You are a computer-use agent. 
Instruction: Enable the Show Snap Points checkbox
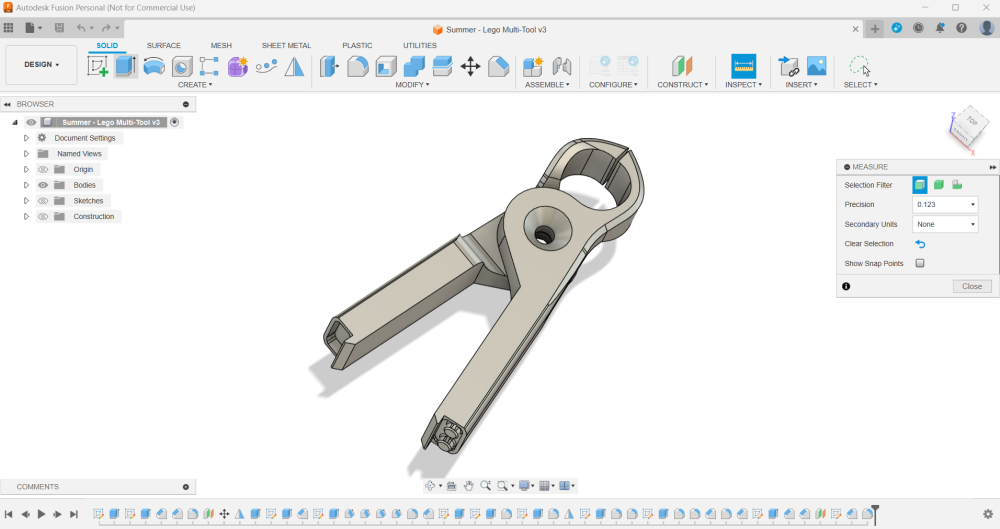click(920, 264)
